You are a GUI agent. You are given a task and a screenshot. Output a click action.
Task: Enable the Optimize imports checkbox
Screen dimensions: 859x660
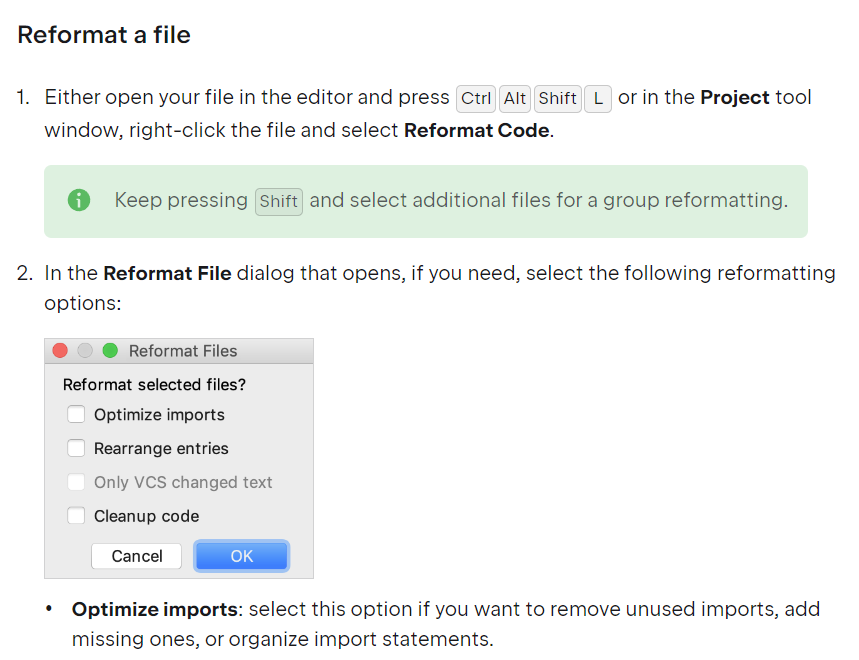(x=76, y=414)
